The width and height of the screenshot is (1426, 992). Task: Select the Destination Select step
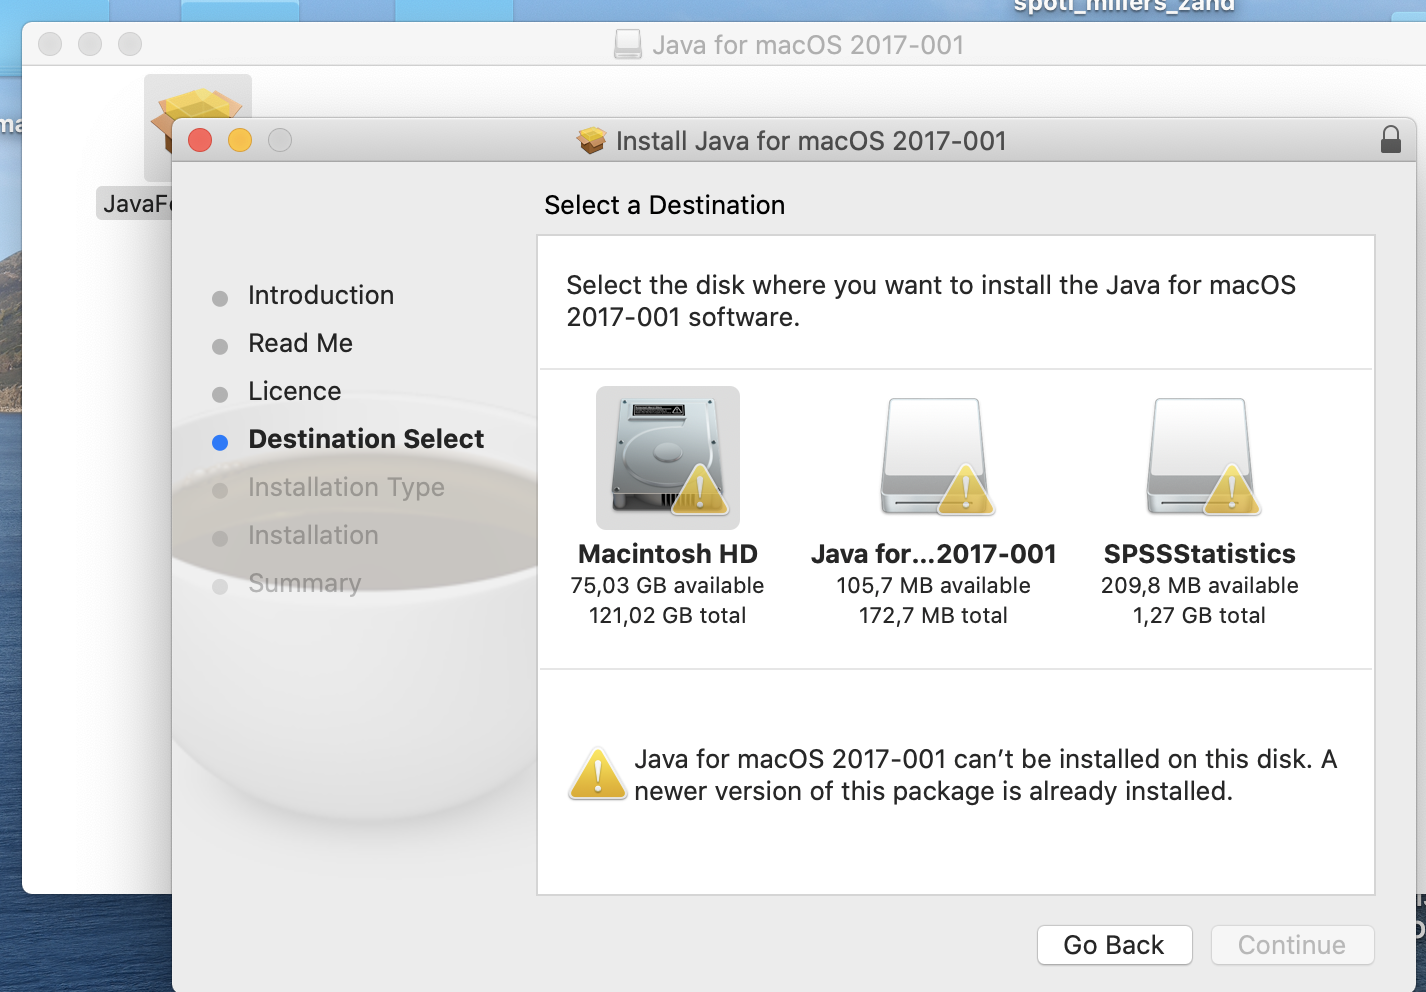click(366, 439)
